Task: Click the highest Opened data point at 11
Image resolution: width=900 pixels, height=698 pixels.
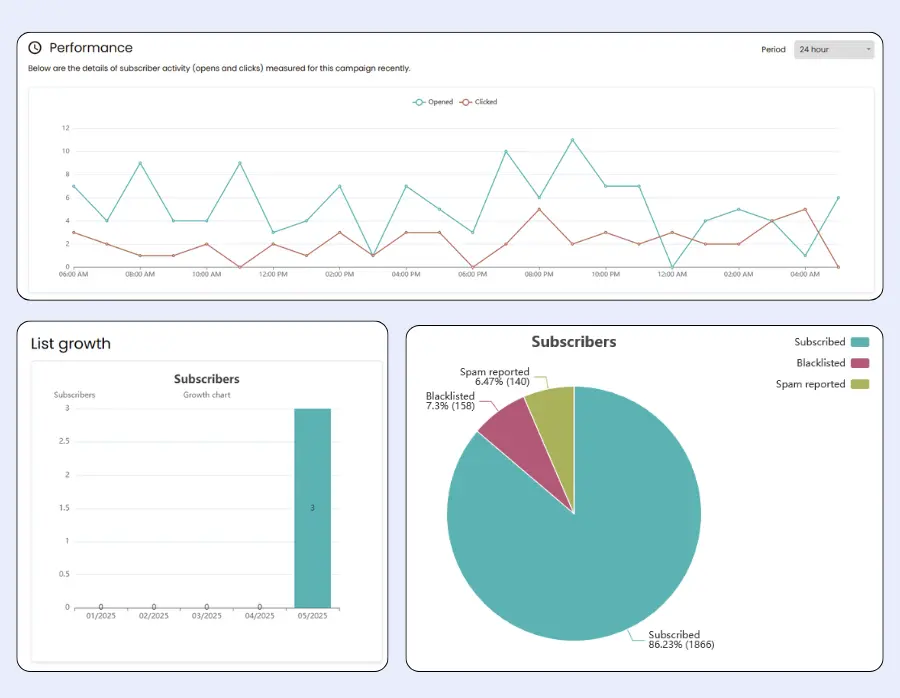Action: (x=572, y=140)
